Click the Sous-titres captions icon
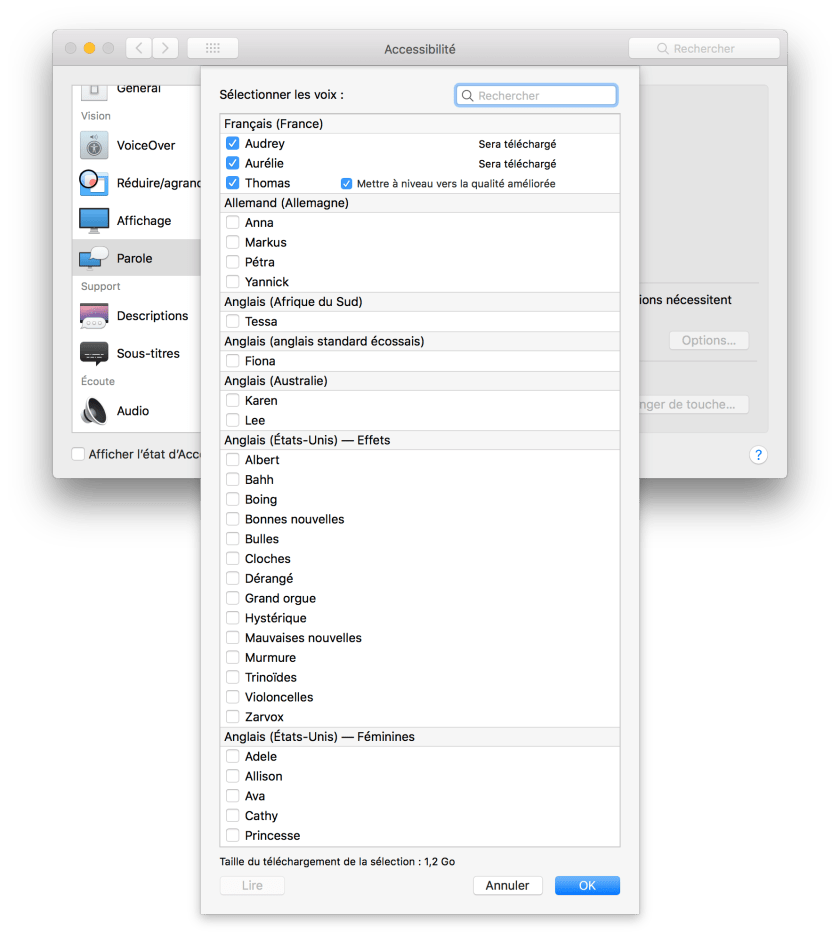 coord(94,354)
